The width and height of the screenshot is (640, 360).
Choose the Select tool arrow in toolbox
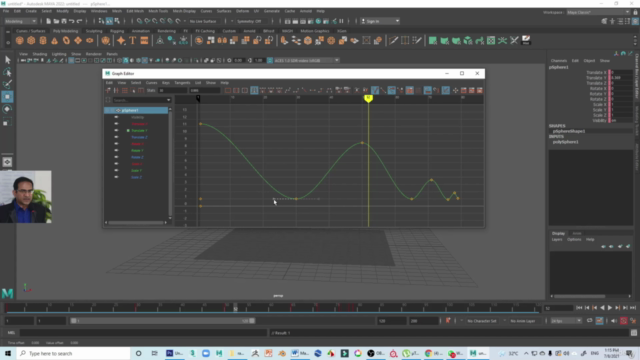[x=7, y=60]
